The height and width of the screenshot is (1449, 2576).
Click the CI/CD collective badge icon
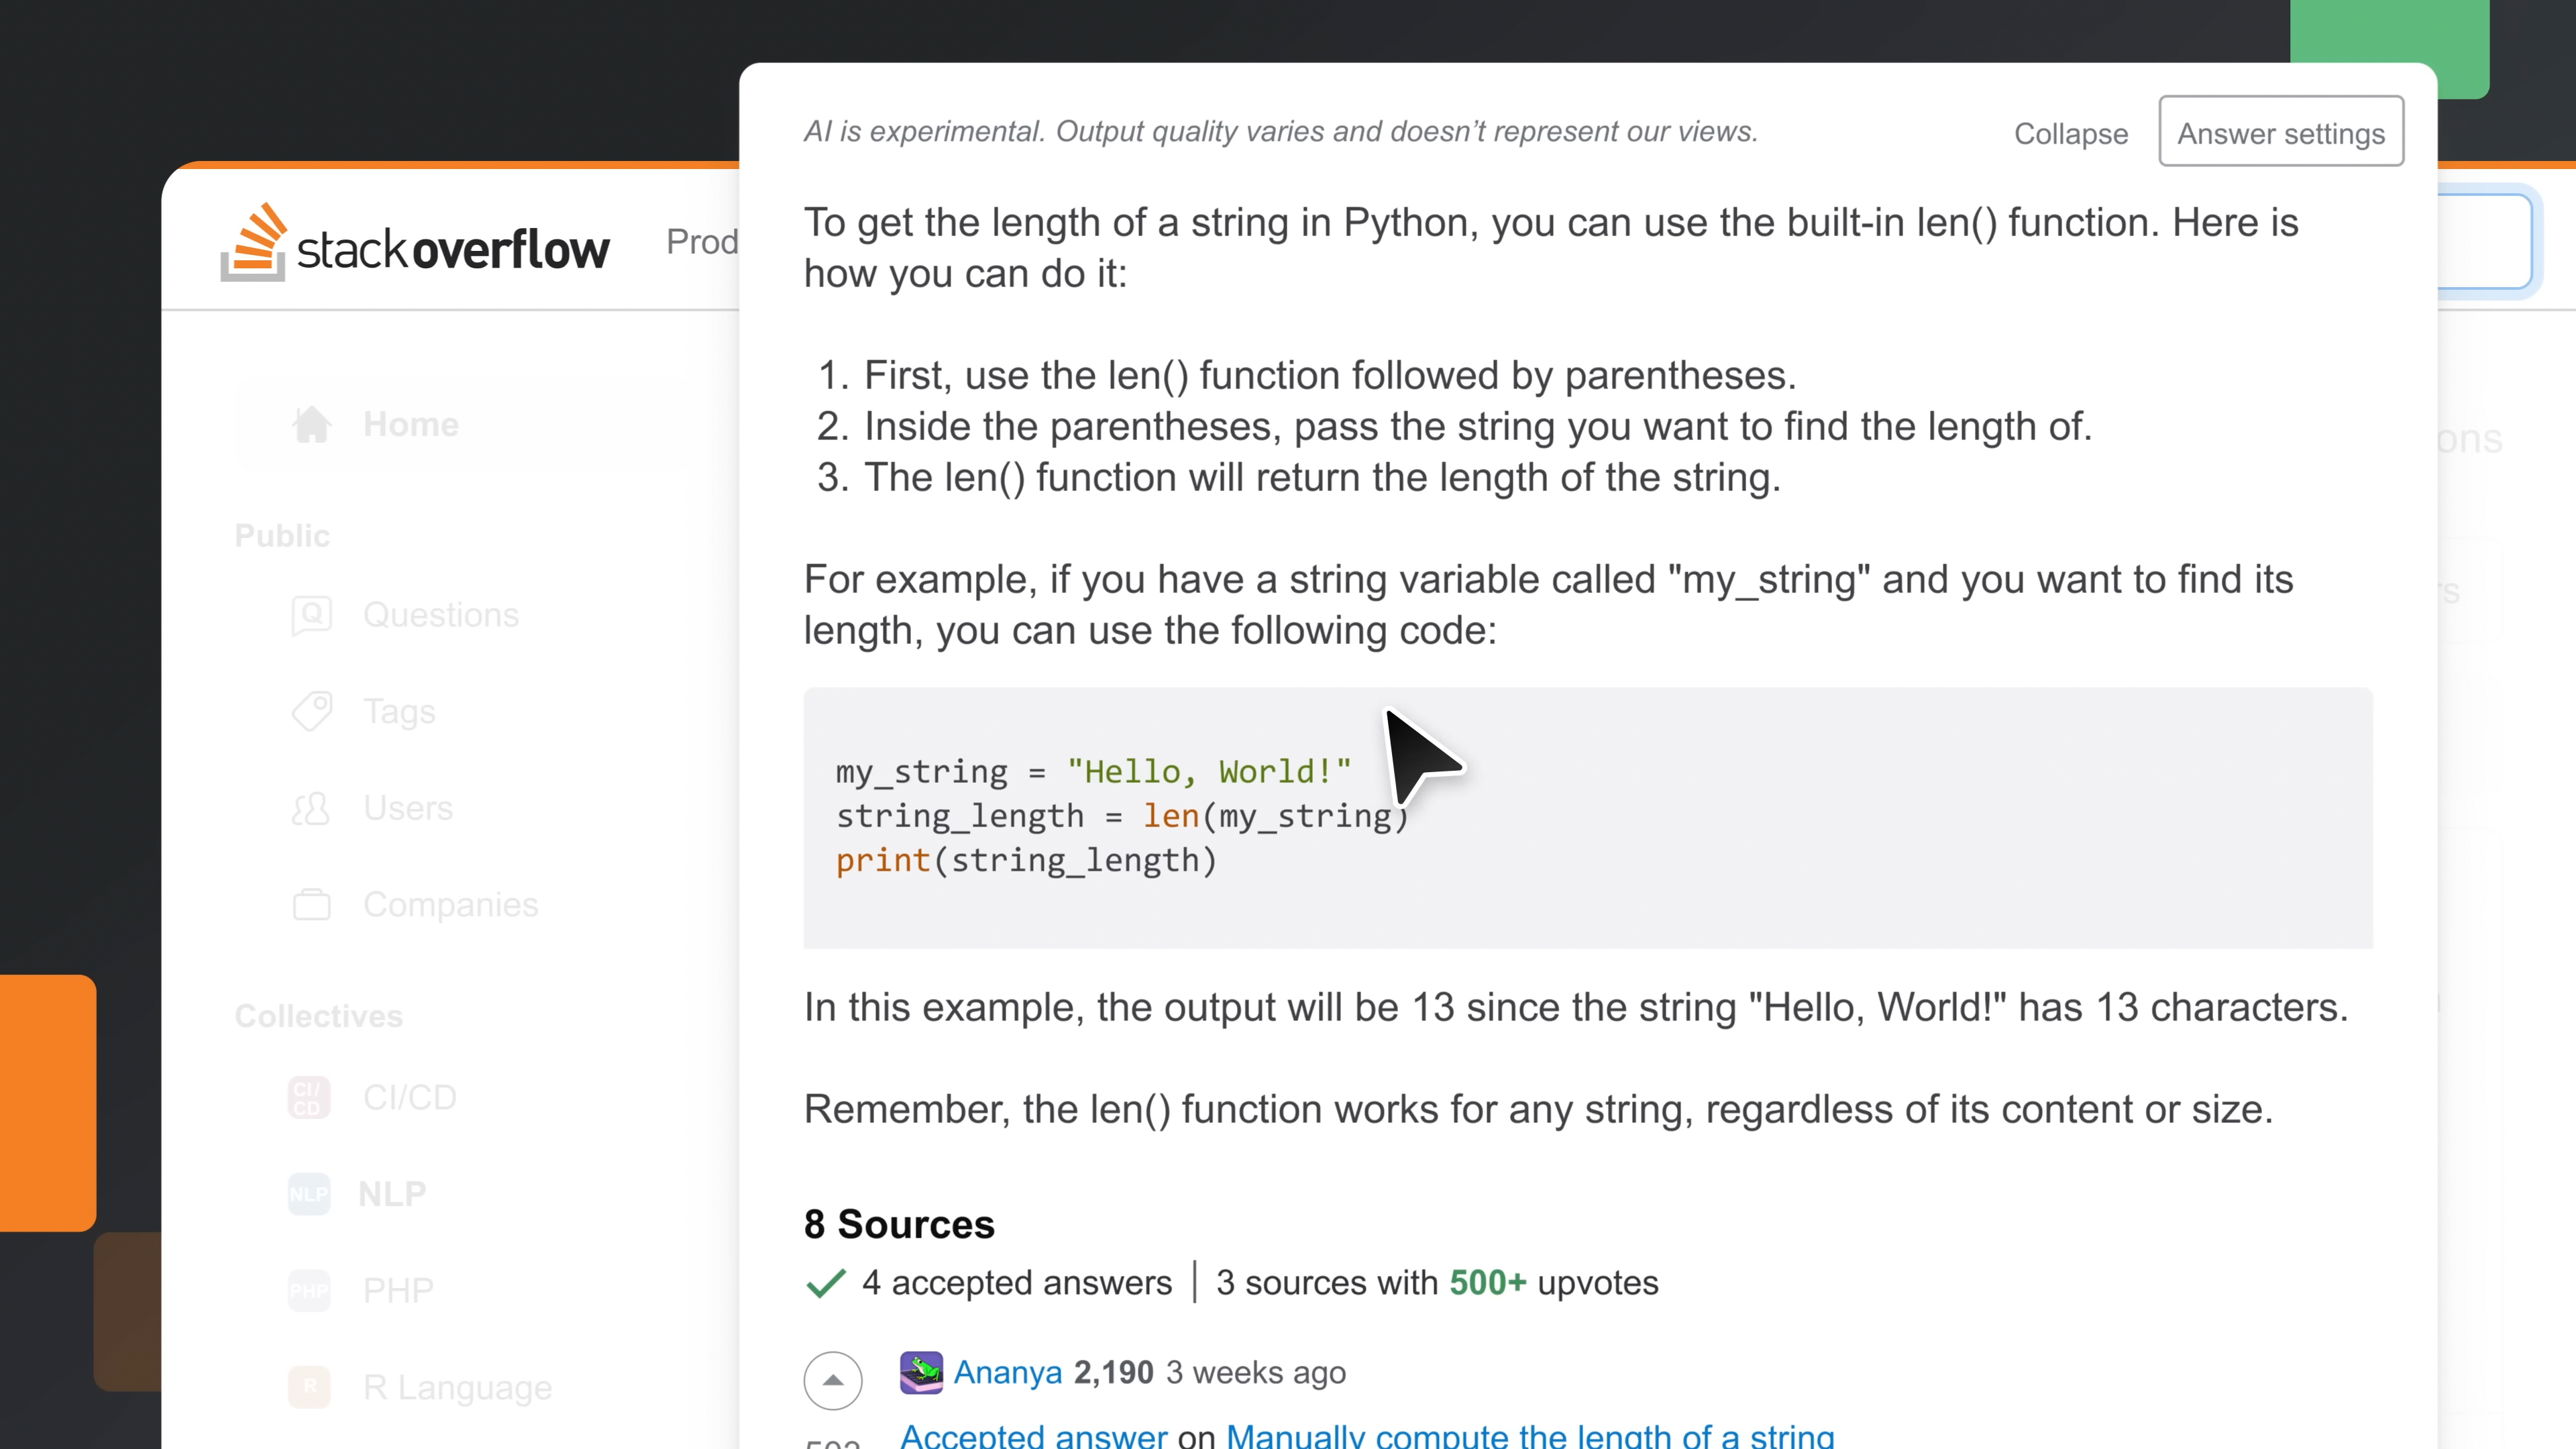coord(309,1097)
